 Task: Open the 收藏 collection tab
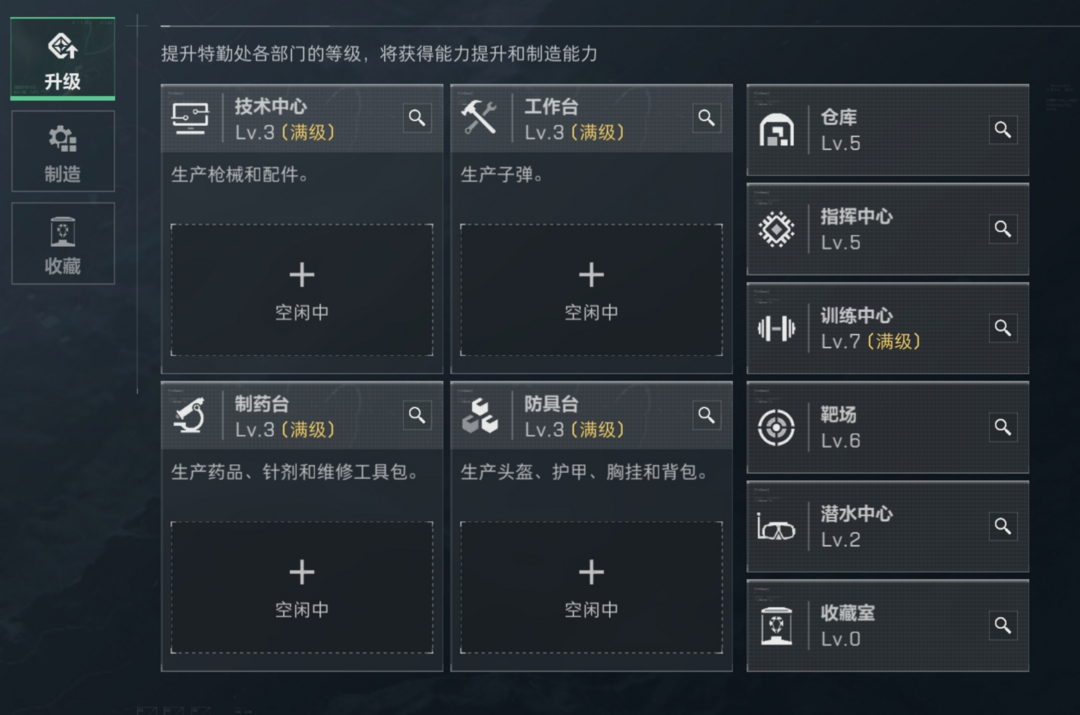63,243
